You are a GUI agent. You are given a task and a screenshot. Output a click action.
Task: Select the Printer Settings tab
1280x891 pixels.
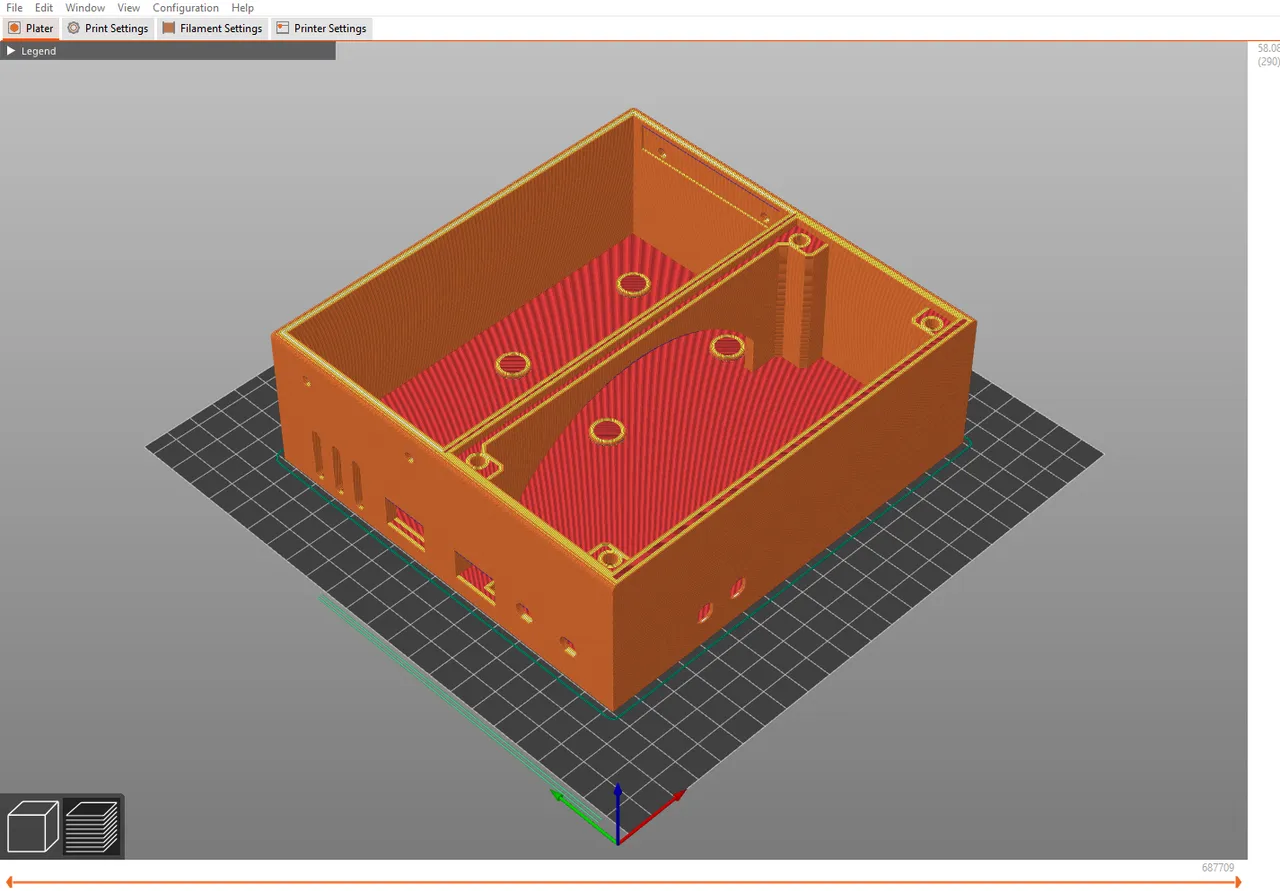(321, 28)
